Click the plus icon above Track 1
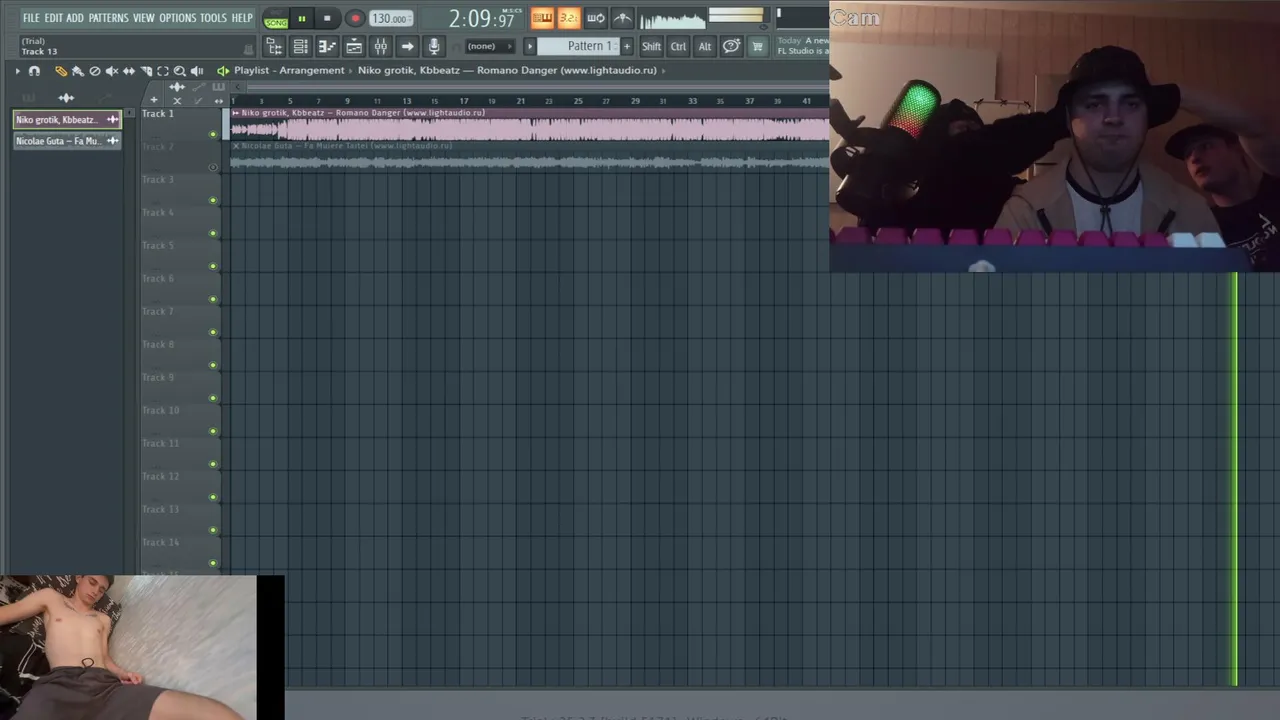This screenshot has width=1280, height=720. (x=153, y=100)
